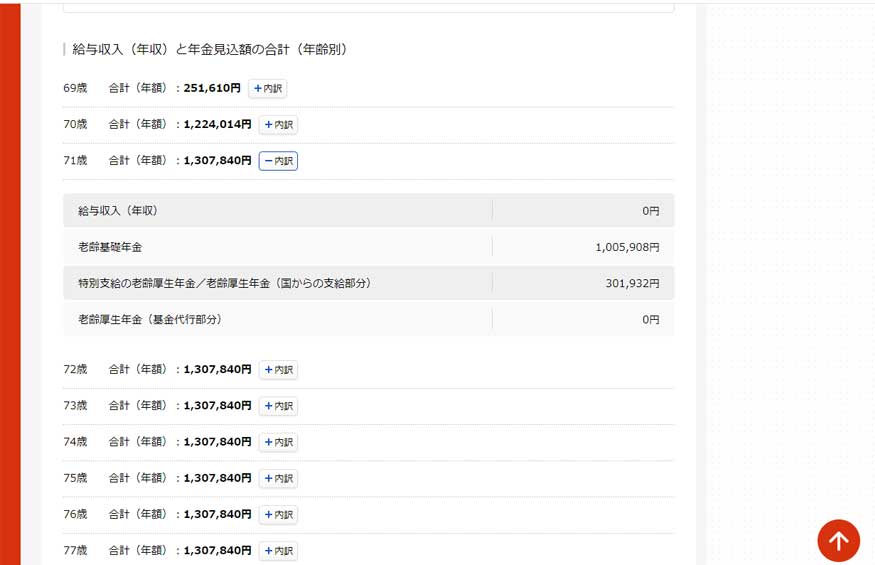Image resolution: width=875 pixels, height=565 pixels.
Task: Expand the 内訳 button for 76歳
Action: pos(278,515)
